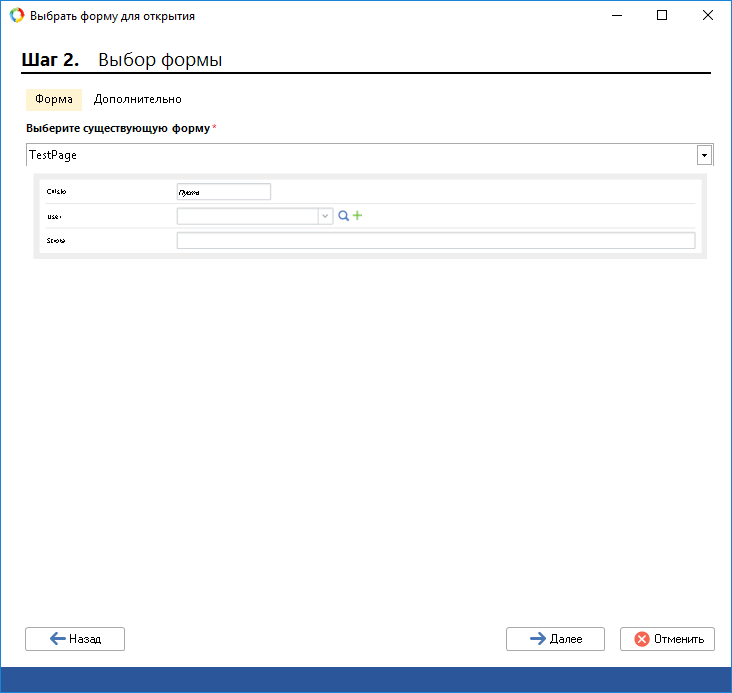Minimize the form selection window
The height and width of the screenshot is (693, 732).
(x=615, y=16)
